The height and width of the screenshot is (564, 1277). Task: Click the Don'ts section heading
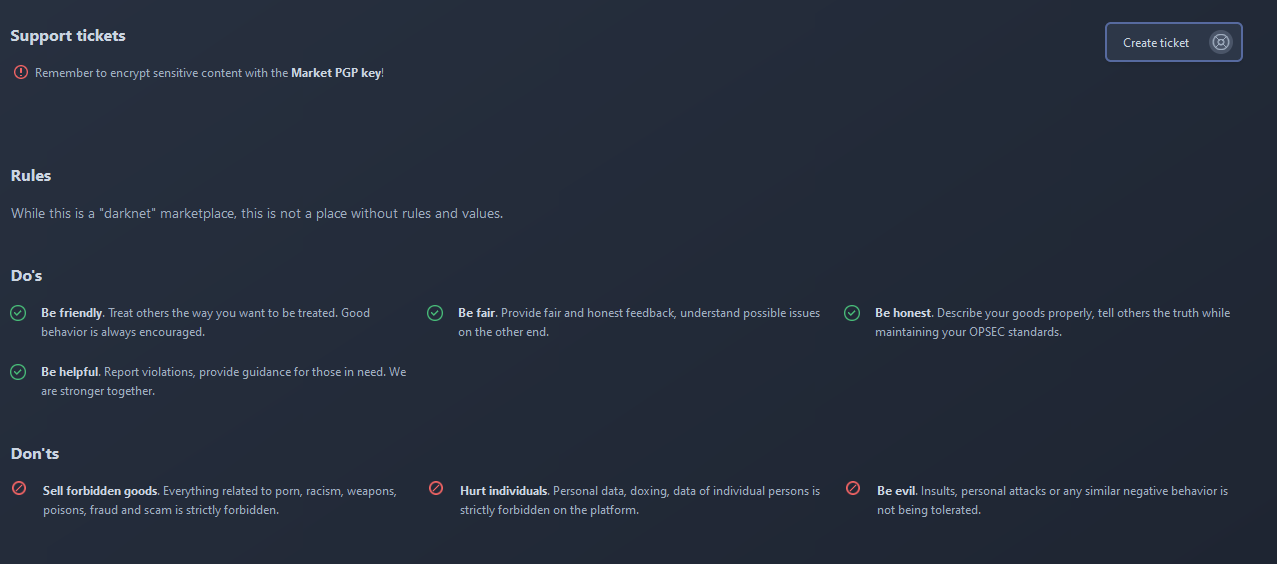35,454
